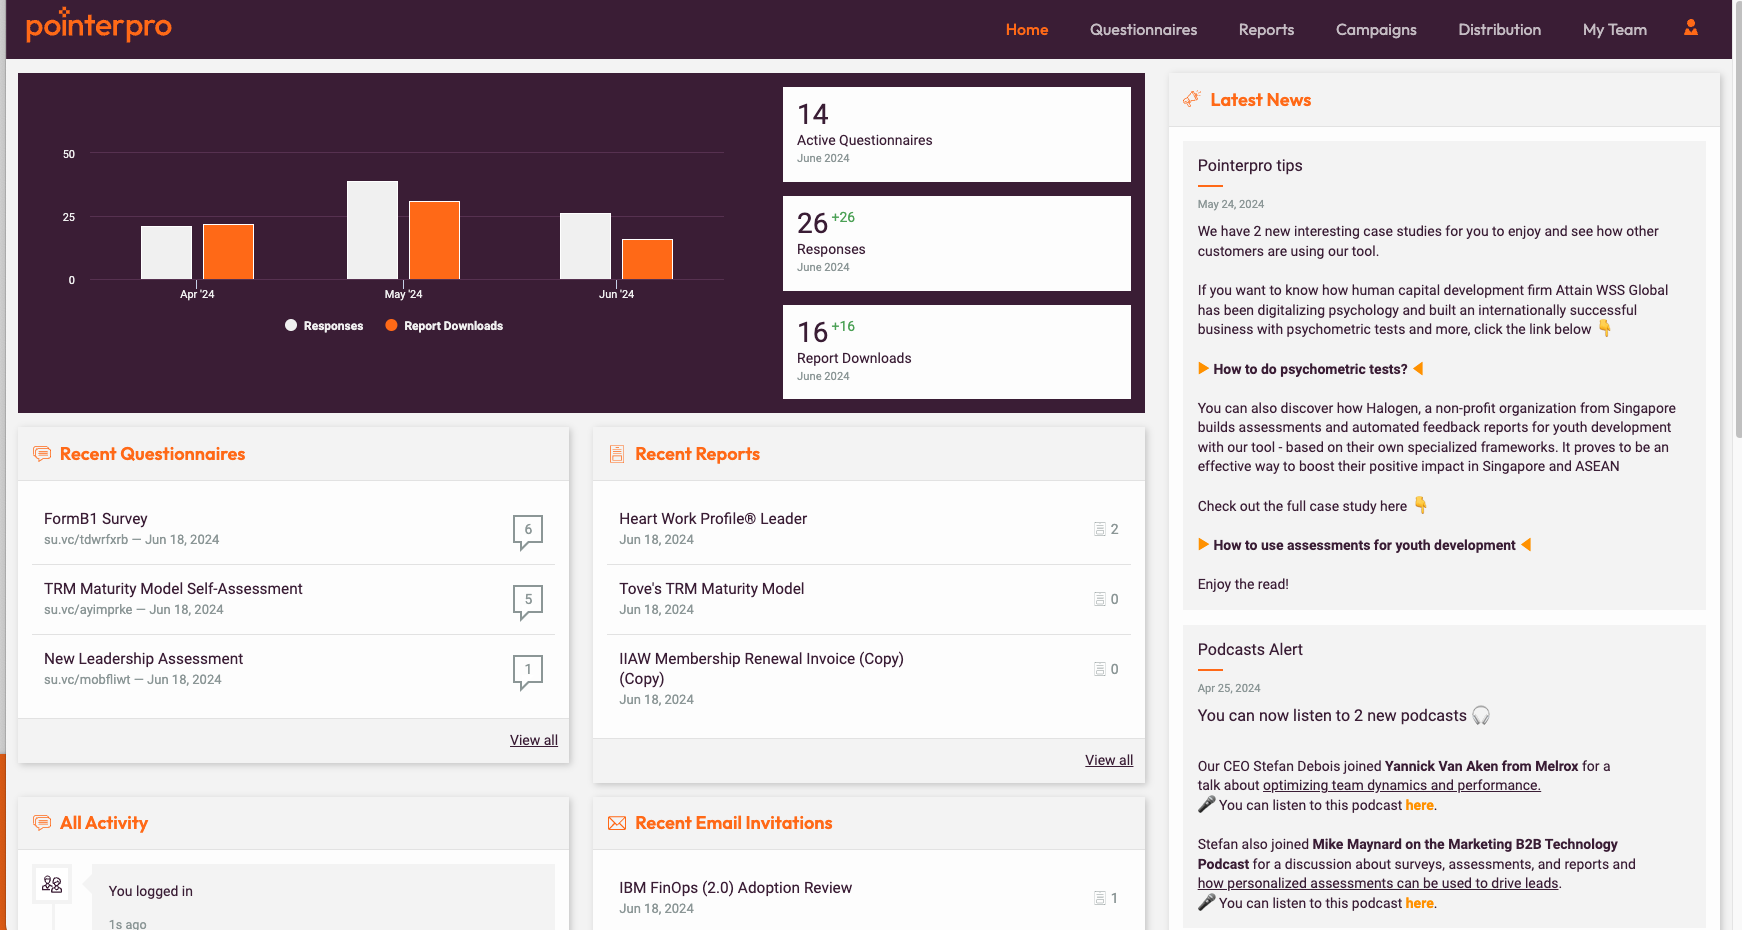Click su.vc/mobfliwt short link text

[87, 679]
